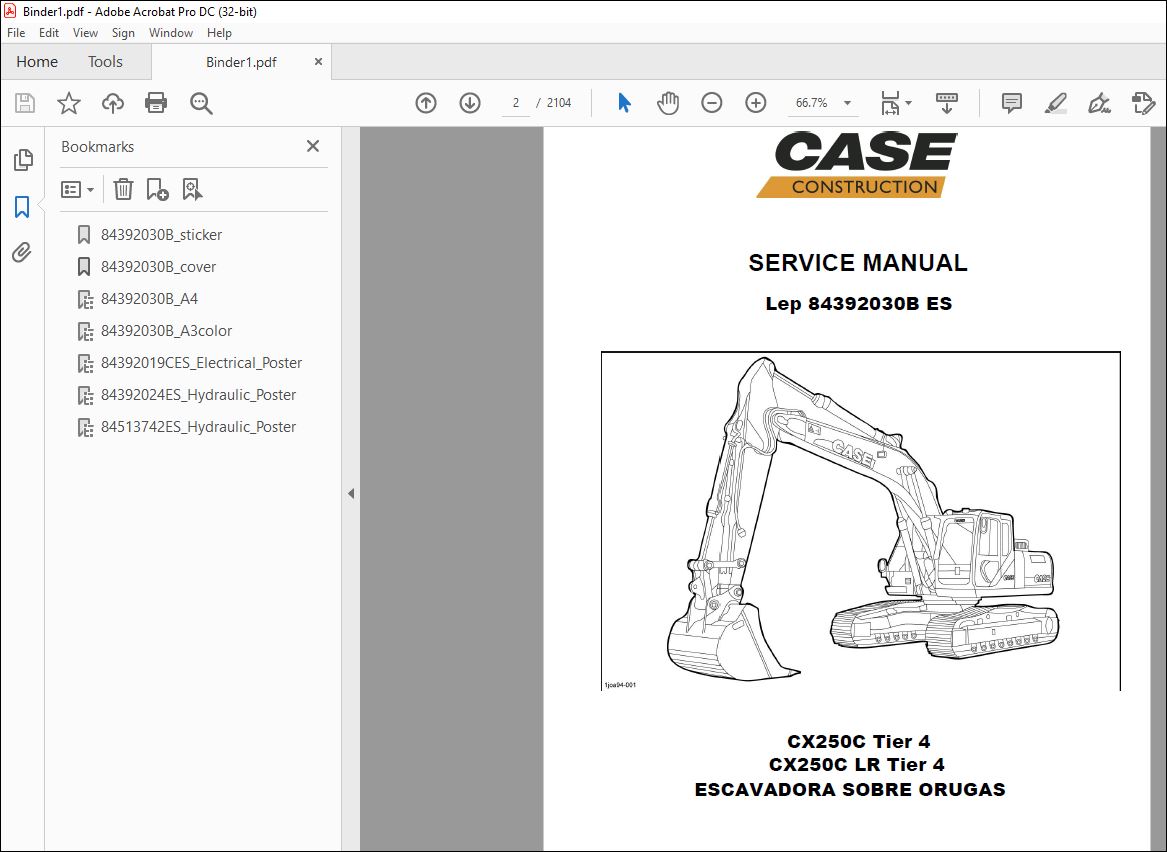Open the Sign menu
Image resolution: width=1167 pixels, height=852 pixels.
123,33
